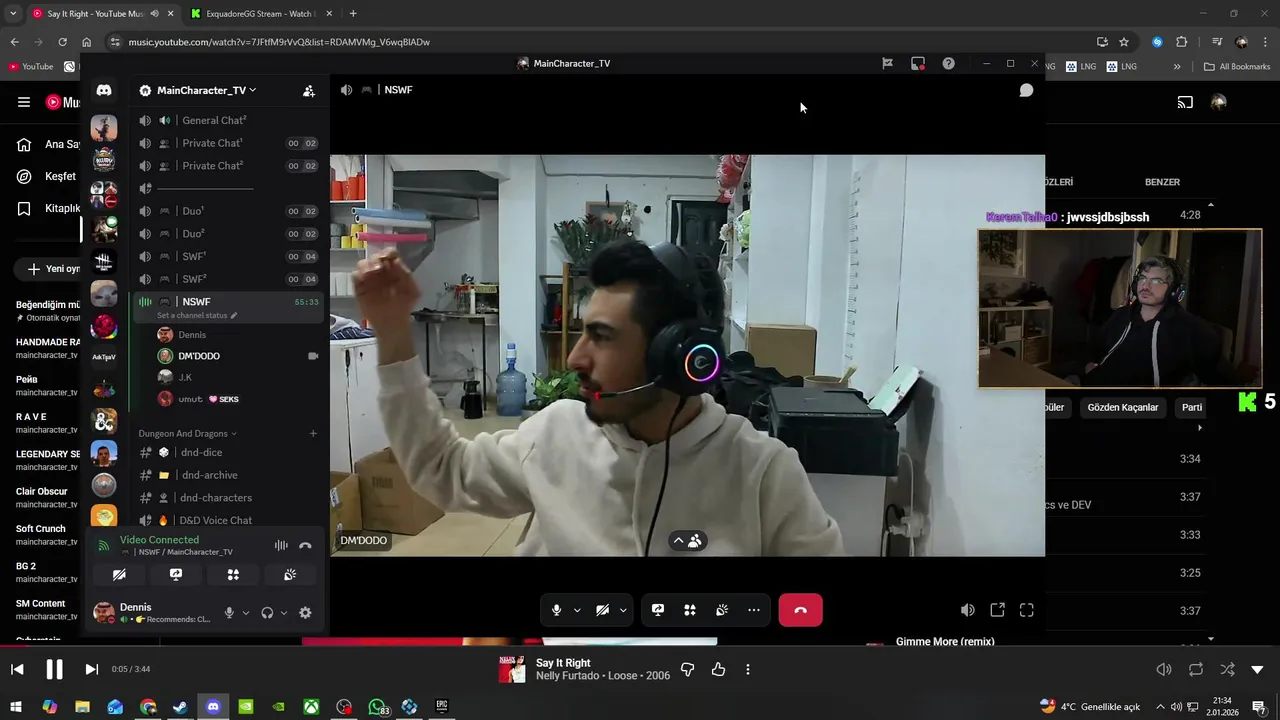Hang up in Video Connected panel

click(306, 545)
